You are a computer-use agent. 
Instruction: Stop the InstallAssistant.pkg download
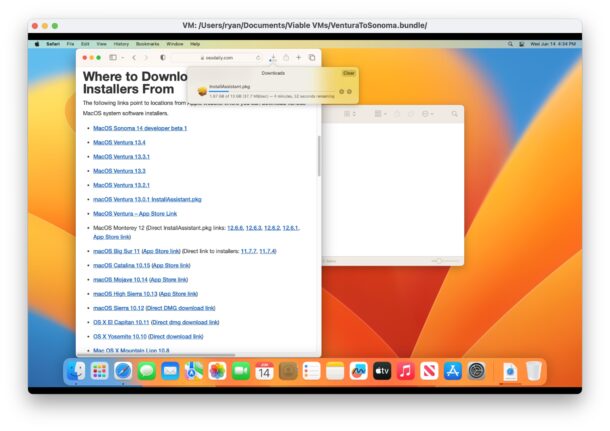[341, 91]
